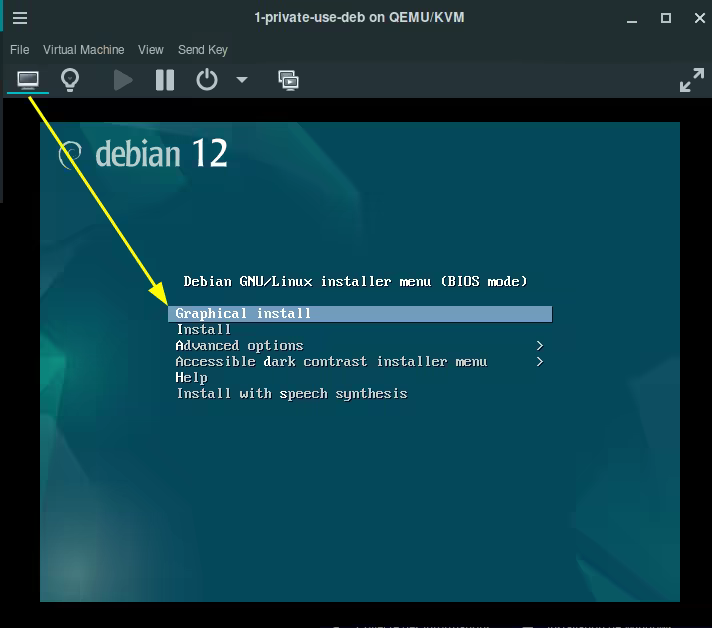Select Advanced options entry
Image resolution: width=712 pixels, height=628 pixels.
[360, 346]
